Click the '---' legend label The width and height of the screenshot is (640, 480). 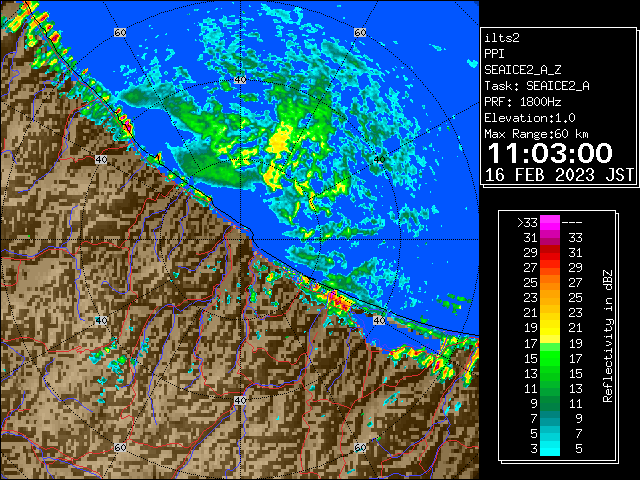pos(572,223)
